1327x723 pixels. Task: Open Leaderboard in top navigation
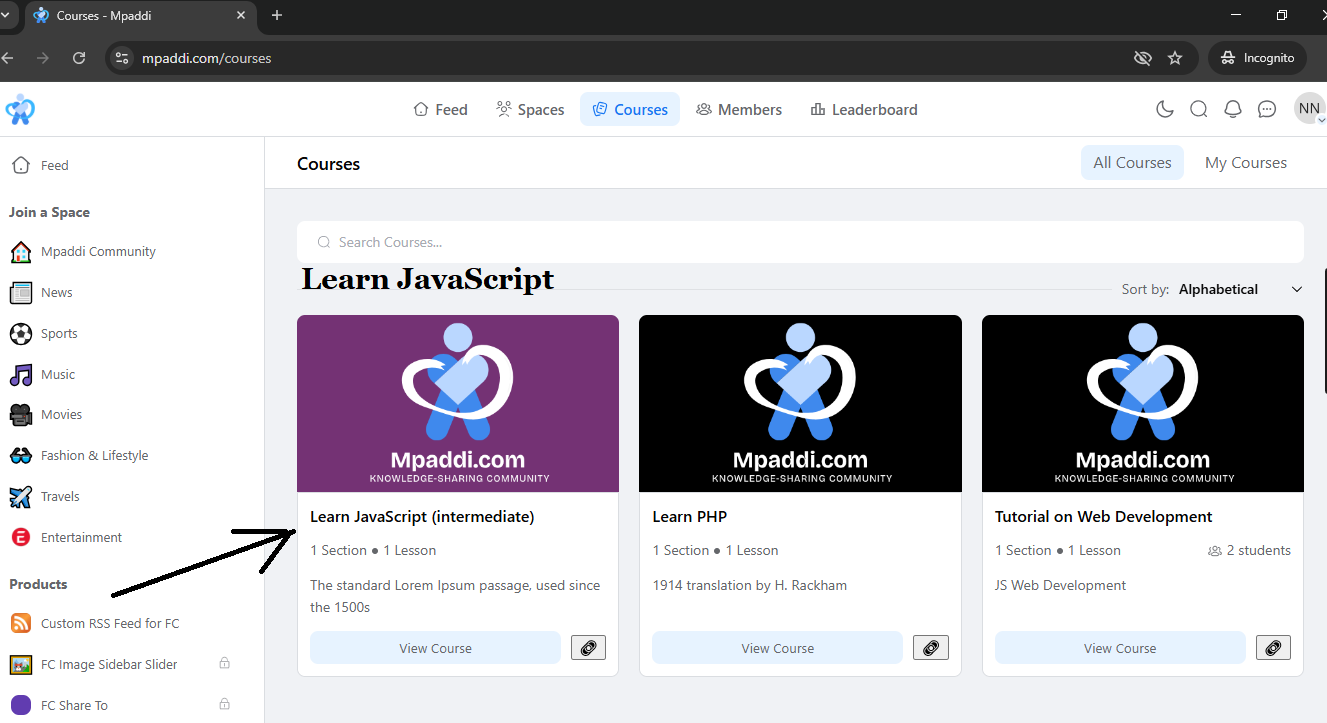click(864, 110)
